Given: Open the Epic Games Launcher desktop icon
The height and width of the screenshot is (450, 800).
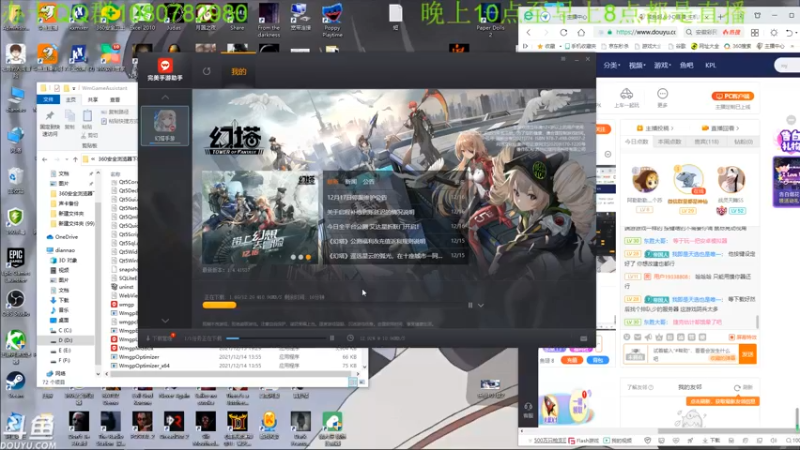Looking at the screenshot, I should (16, 264).
